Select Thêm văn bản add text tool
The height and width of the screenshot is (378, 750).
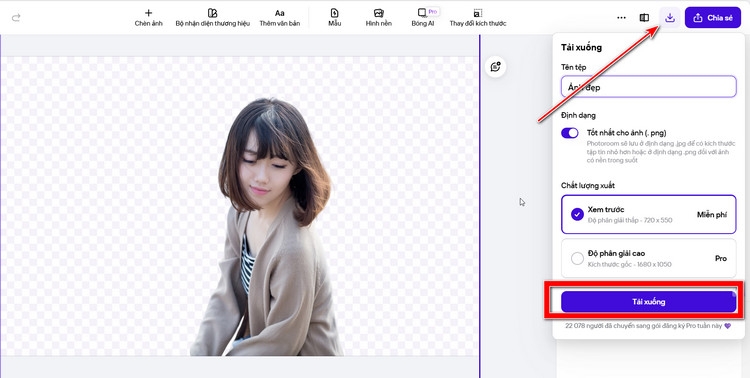point(280,18)
